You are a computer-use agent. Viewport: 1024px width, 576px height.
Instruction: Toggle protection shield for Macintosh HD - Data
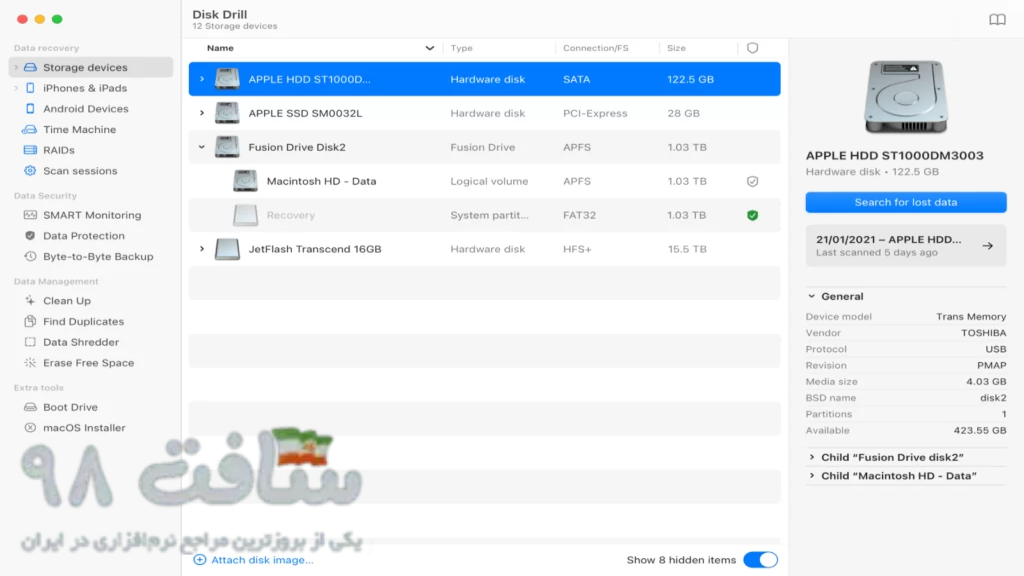click(752, 182)
